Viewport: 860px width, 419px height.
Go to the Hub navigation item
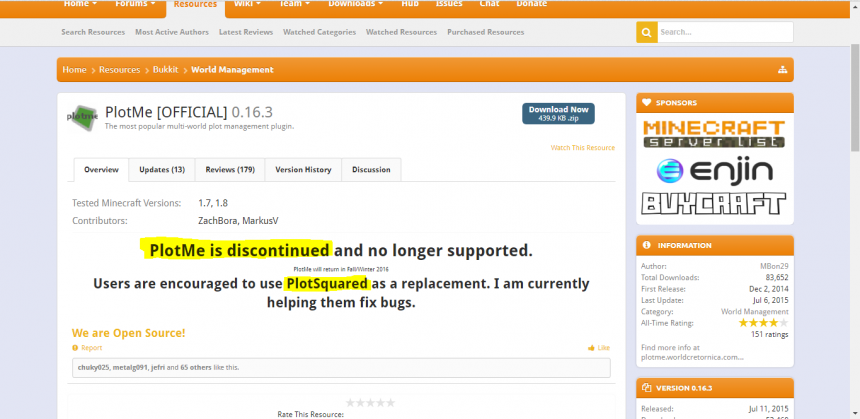410,4
